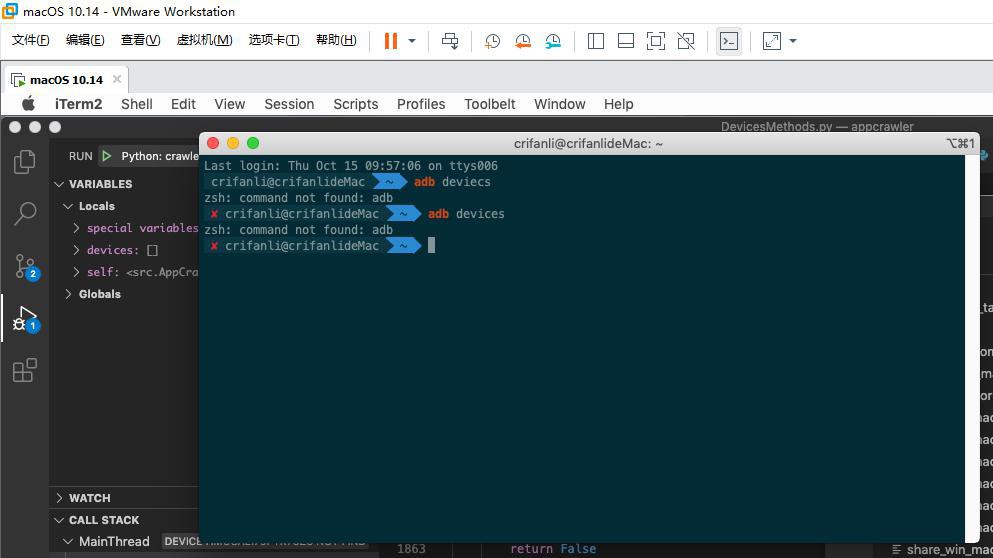Viewport: 993px width, 558px height.
Task: Open the 选项卡(T) menu
Action: click(x=274, y=40)
